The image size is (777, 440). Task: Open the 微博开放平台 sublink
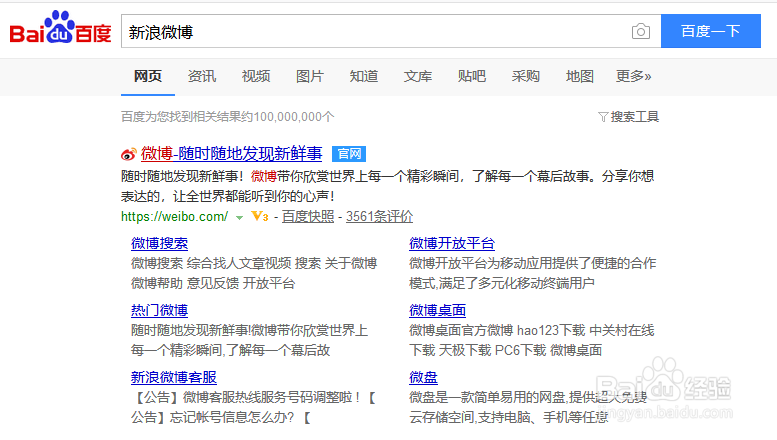tap(452, 243)
